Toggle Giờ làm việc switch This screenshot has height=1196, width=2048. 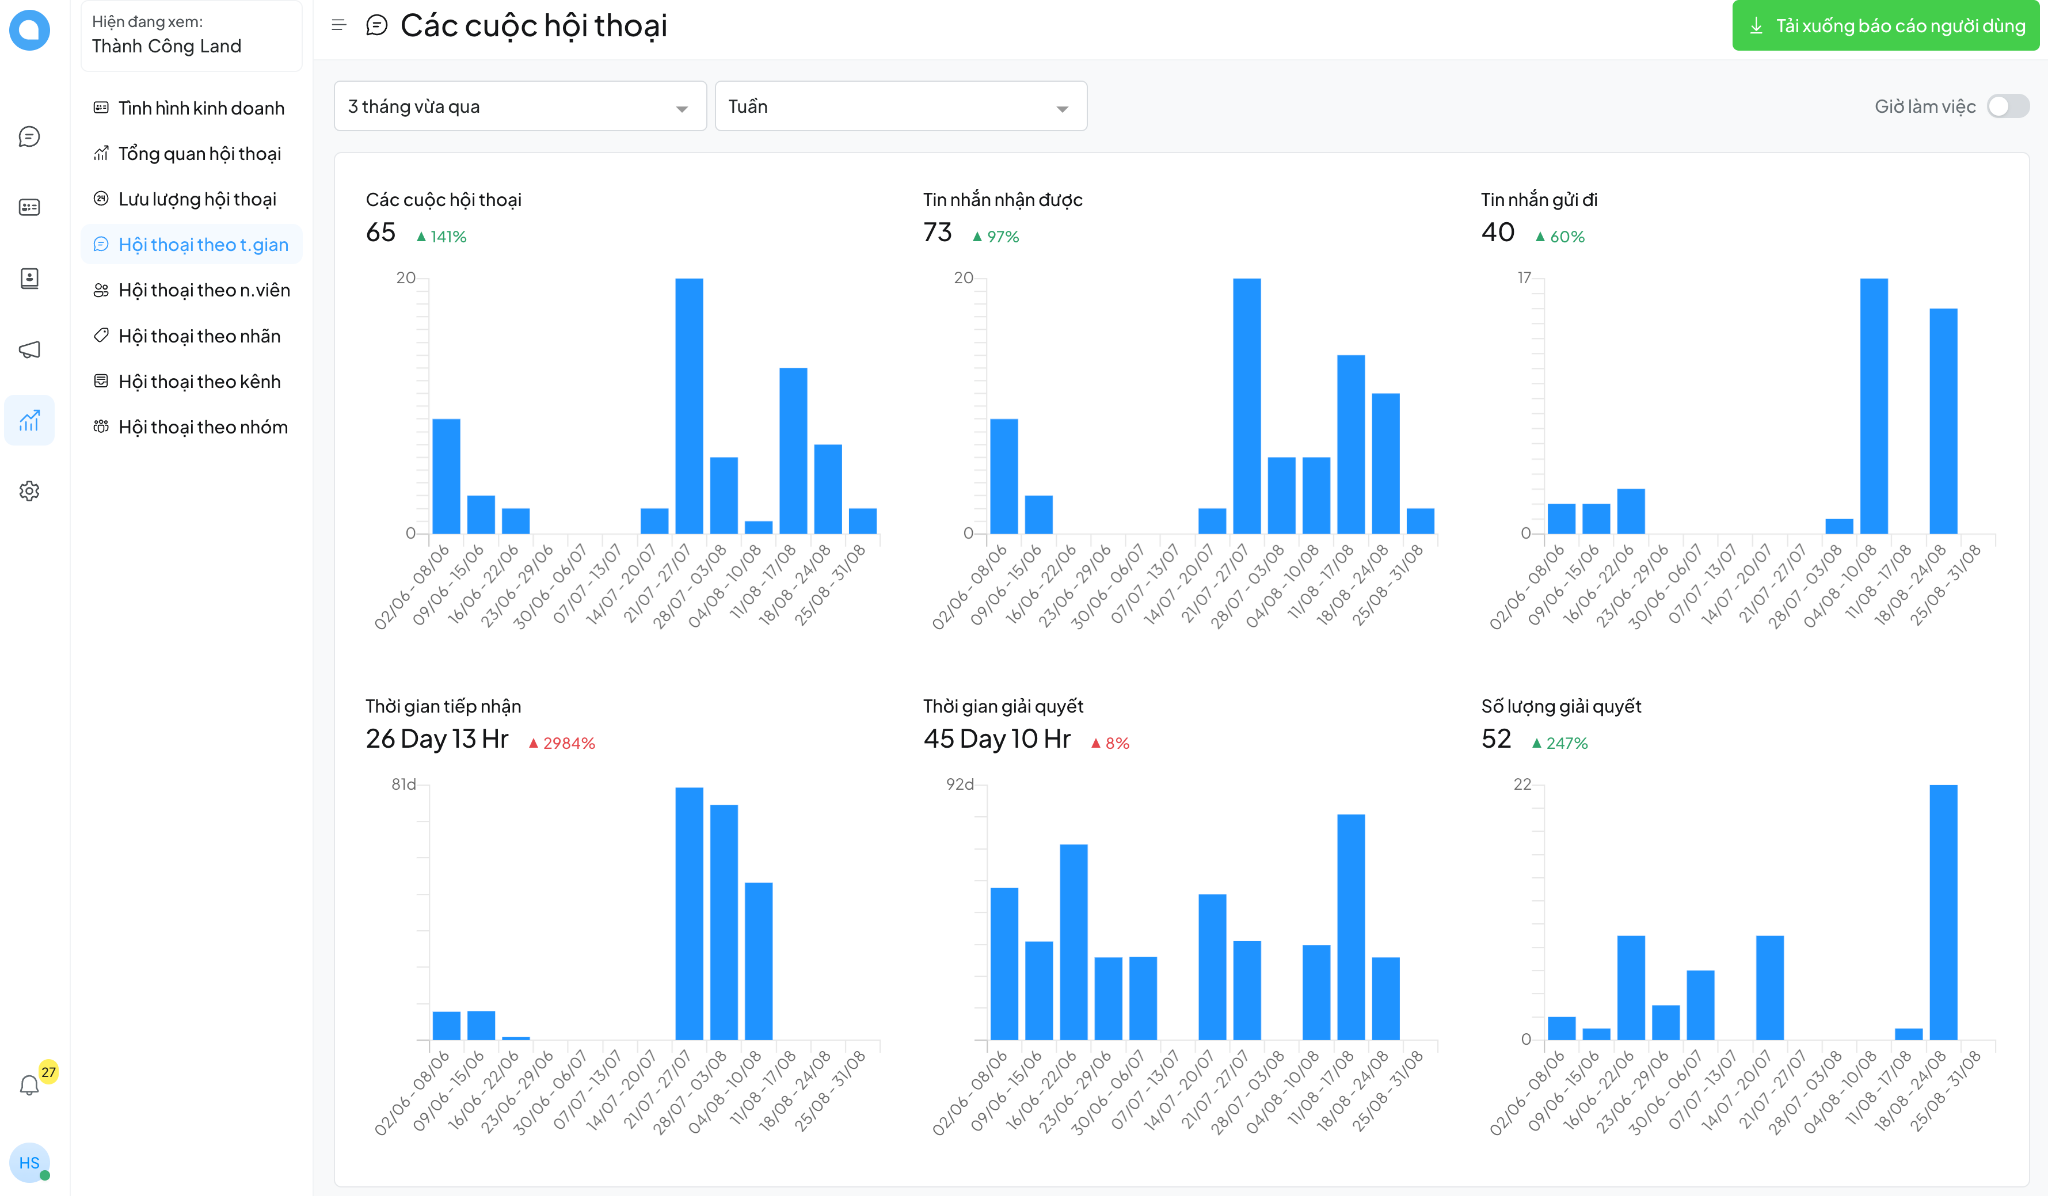(x=2007, y=106)
